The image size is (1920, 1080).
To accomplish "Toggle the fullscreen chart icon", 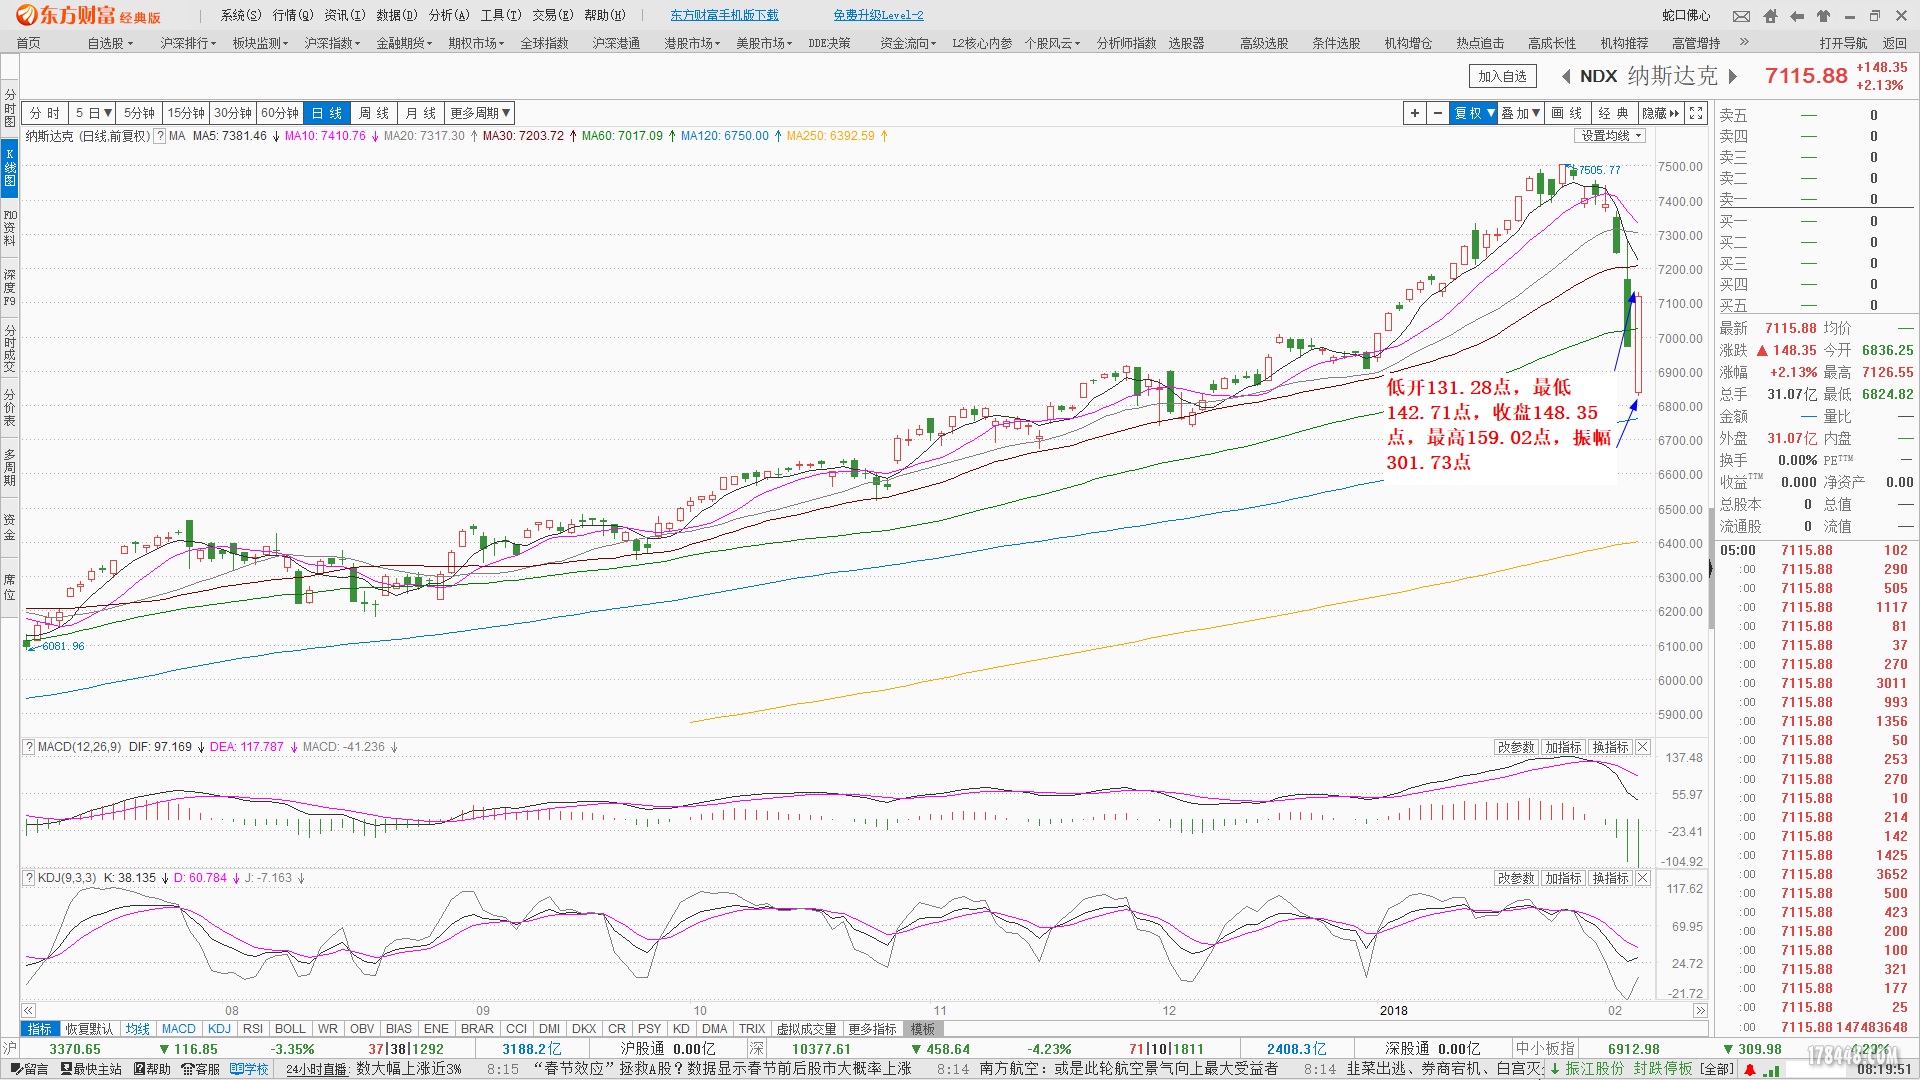I will click(1696, 113).
